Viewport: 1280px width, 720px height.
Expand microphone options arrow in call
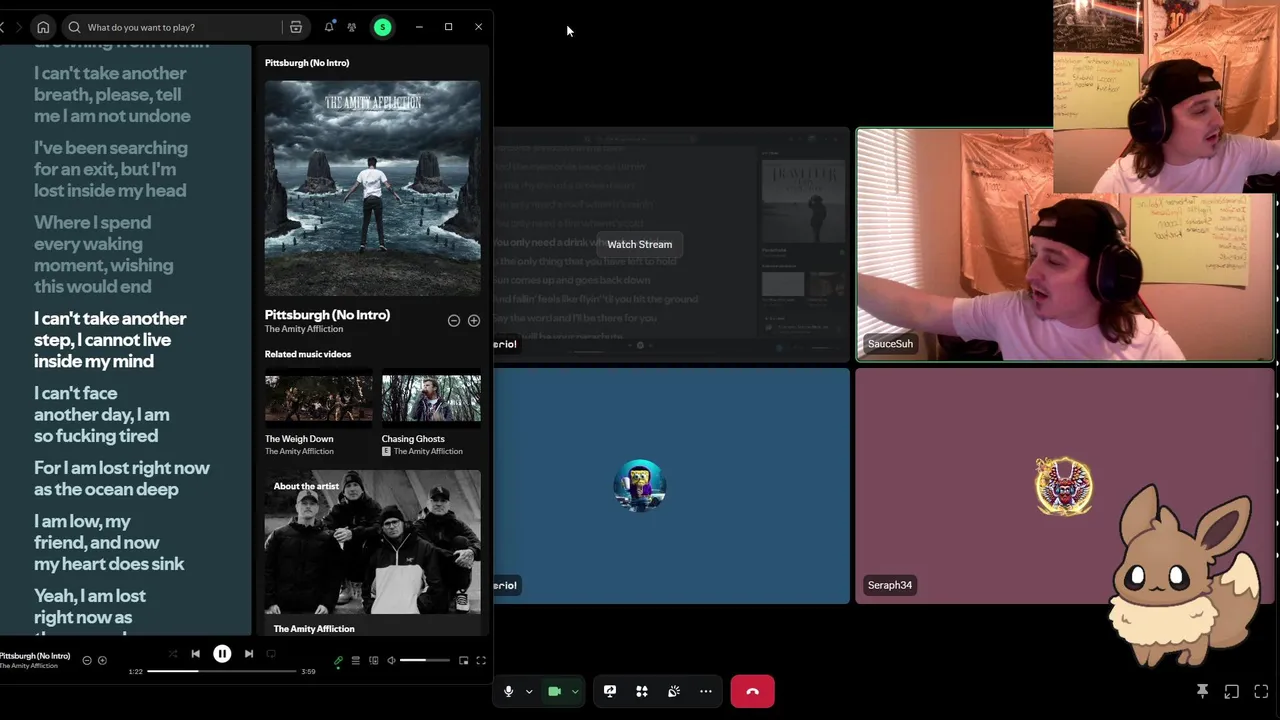pyautogui.click(x=529, y=691)
